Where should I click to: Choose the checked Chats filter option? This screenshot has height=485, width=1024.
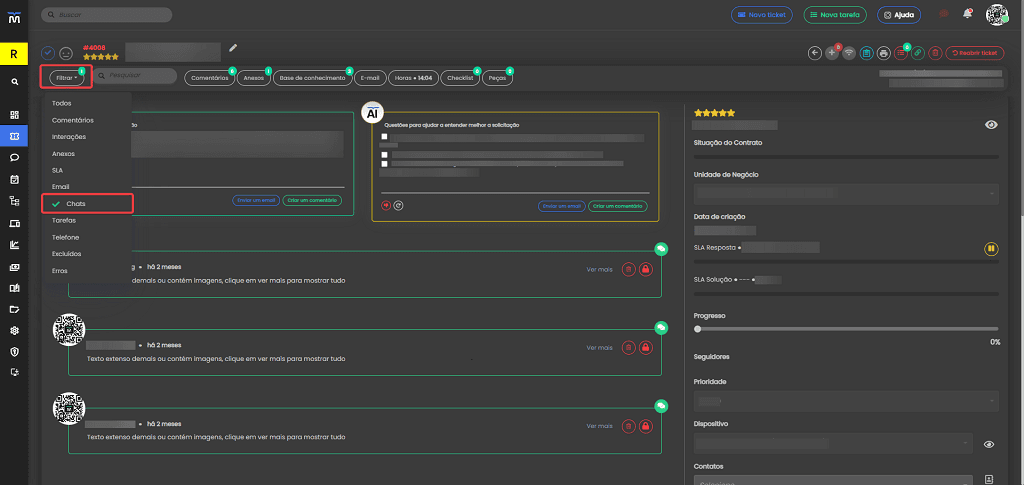point(88,204)
